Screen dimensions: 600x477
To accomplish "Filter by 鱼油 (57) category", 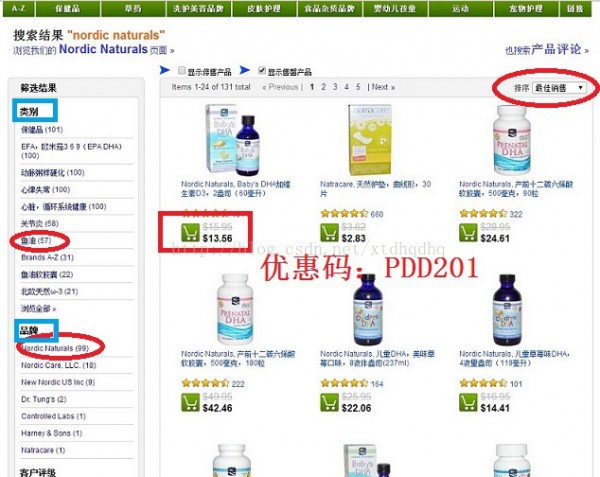I will point(36,241).
